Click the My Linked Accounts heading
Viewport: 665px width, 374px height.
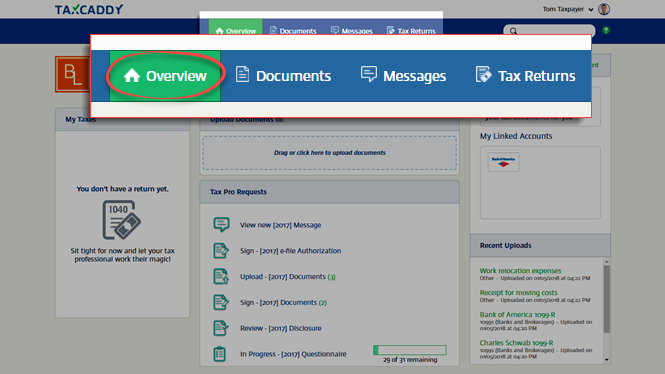tap(516, 136)
